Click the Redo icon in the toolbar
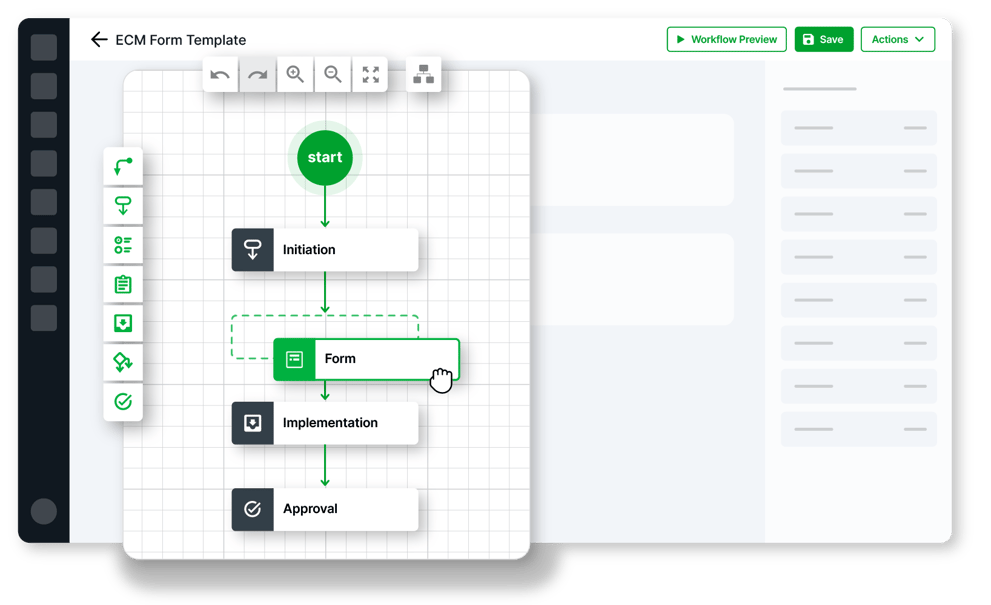The height and width of the screenshot is (605, 991). (257, 73)
